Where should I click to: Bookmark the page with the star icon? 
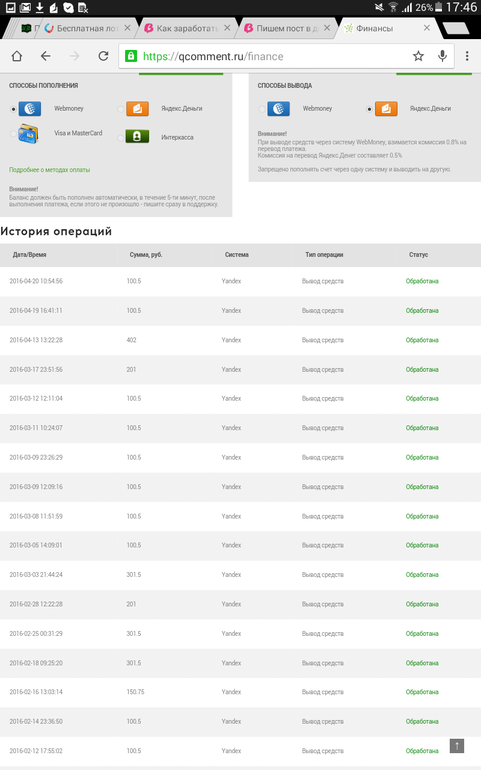click(418, 56)
